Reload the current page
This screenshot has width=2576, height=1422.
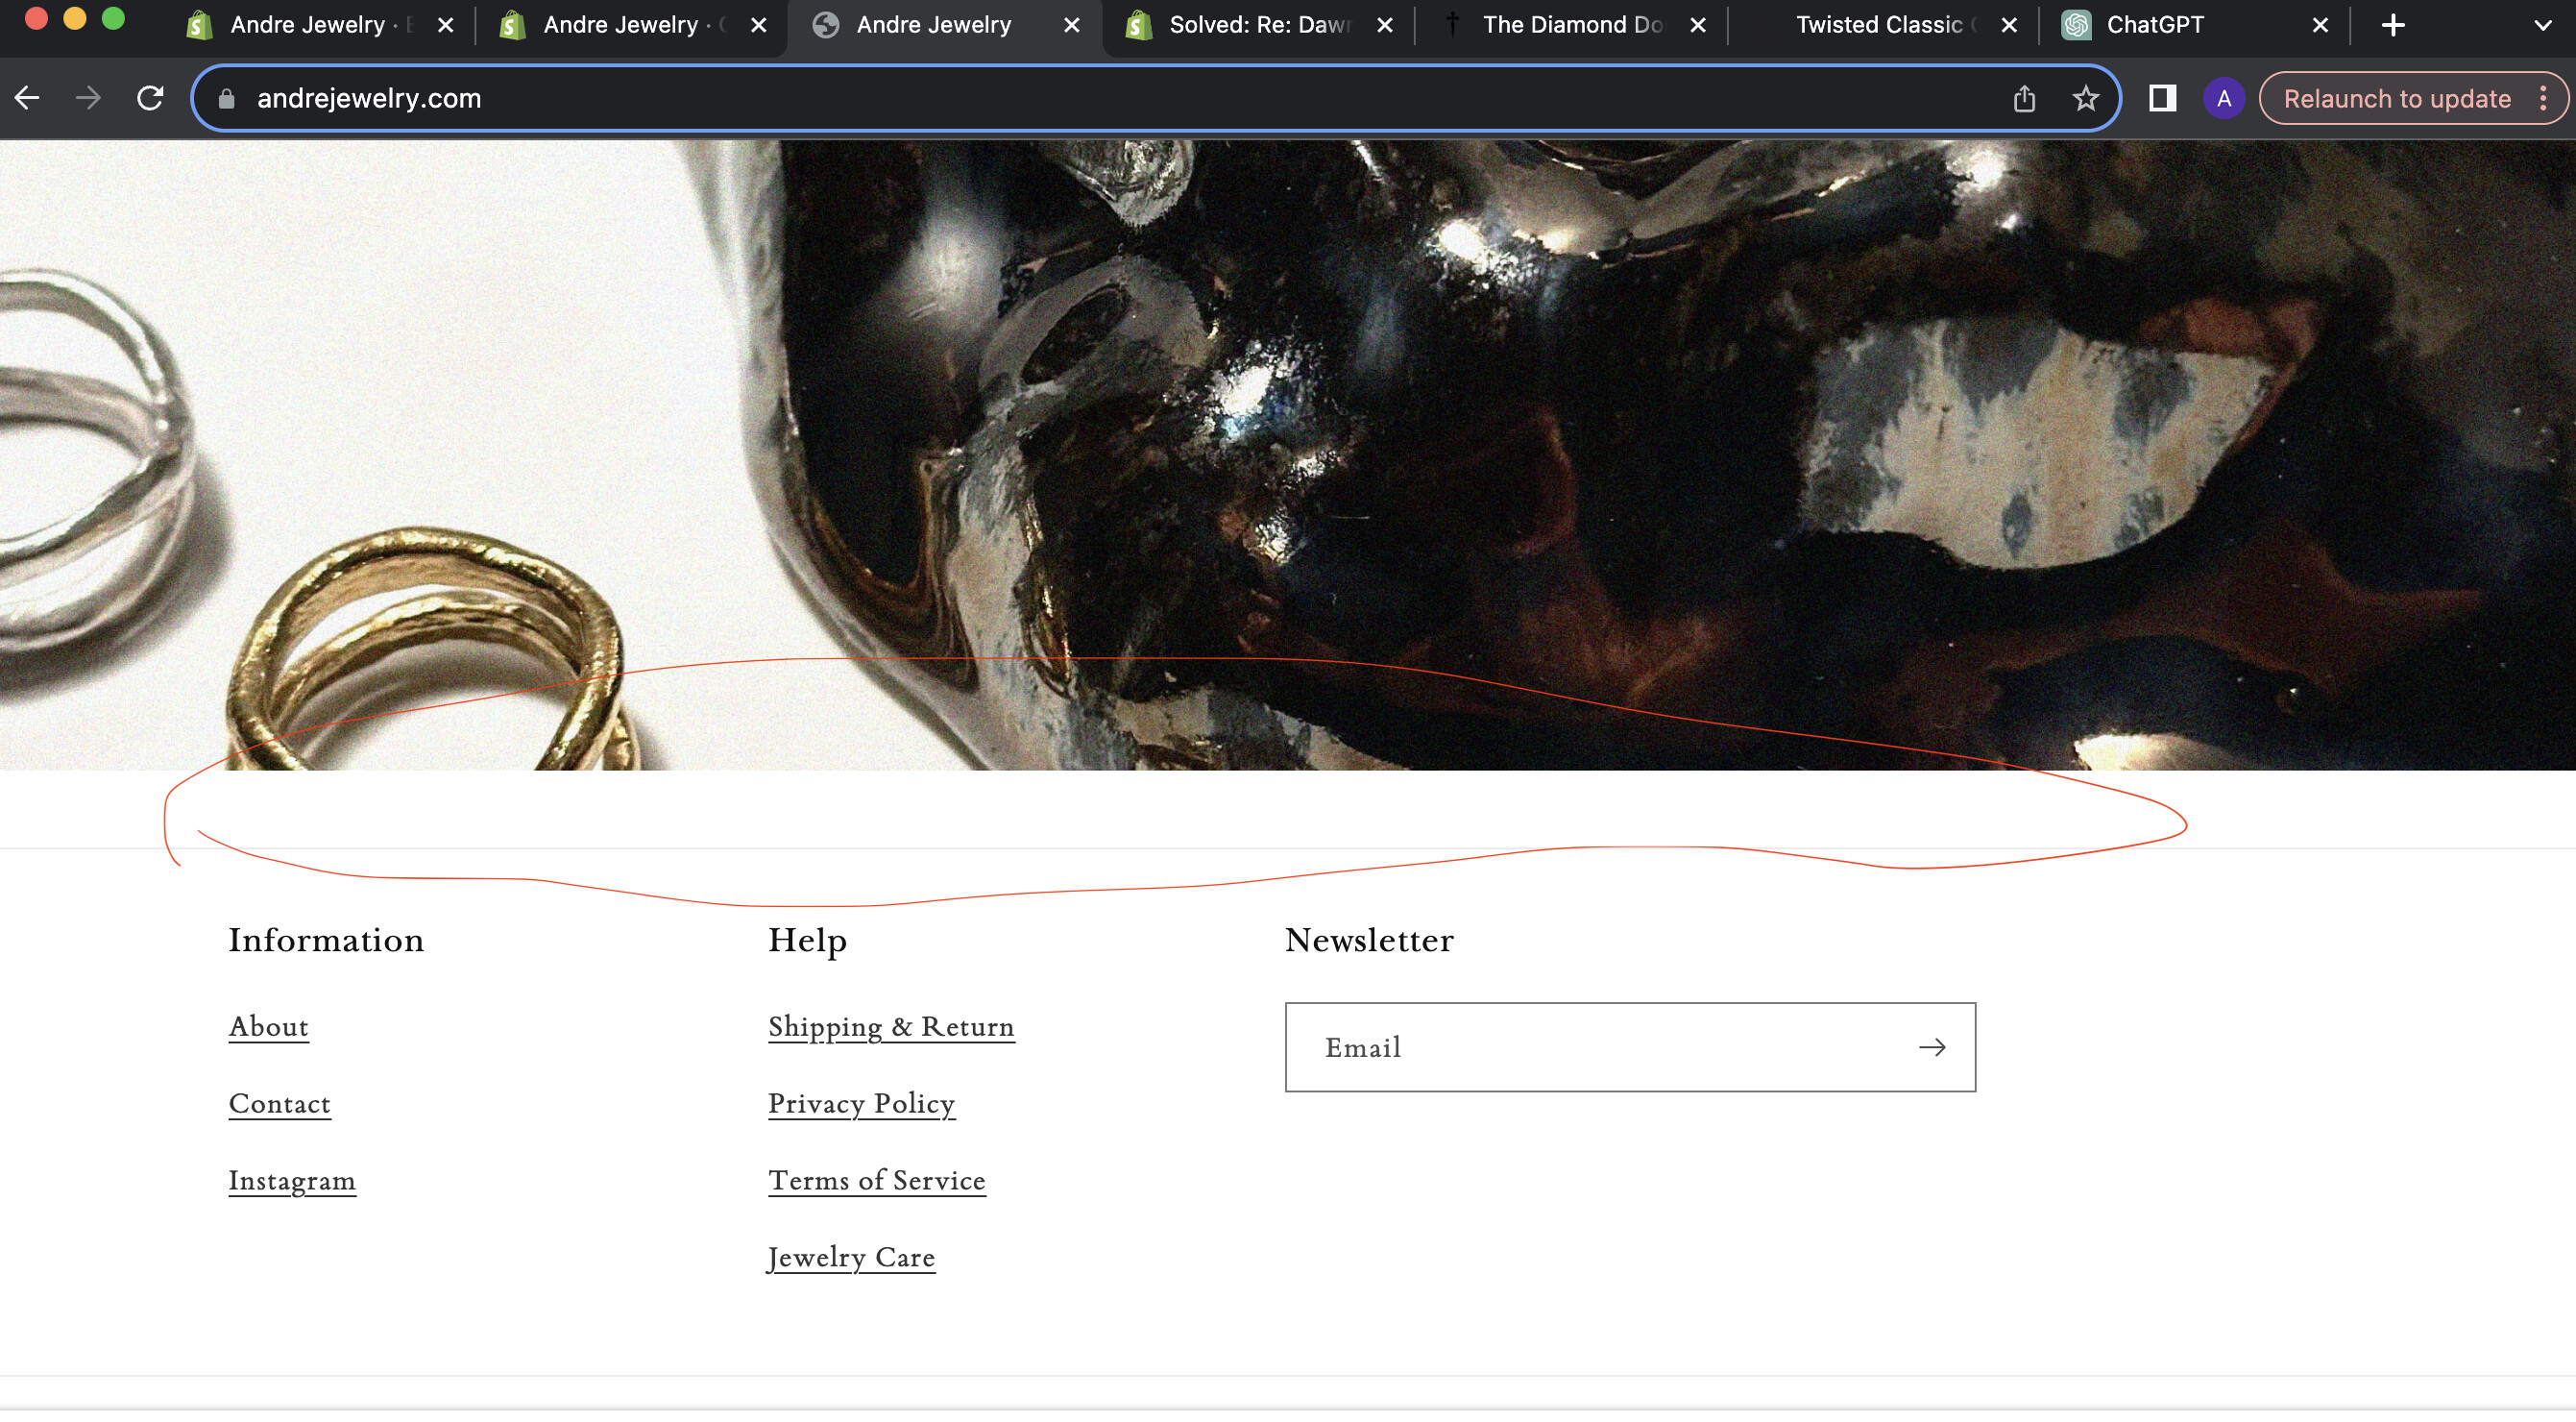(x=150, y=98)
